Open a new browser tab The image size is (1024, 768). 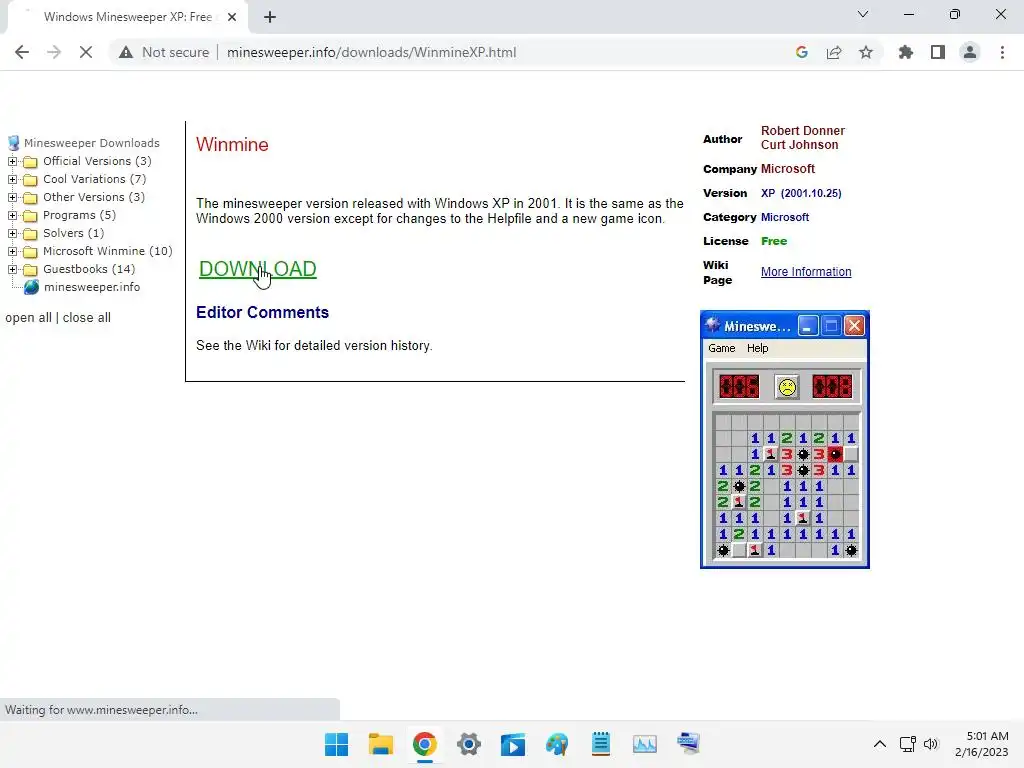point(270,17)
